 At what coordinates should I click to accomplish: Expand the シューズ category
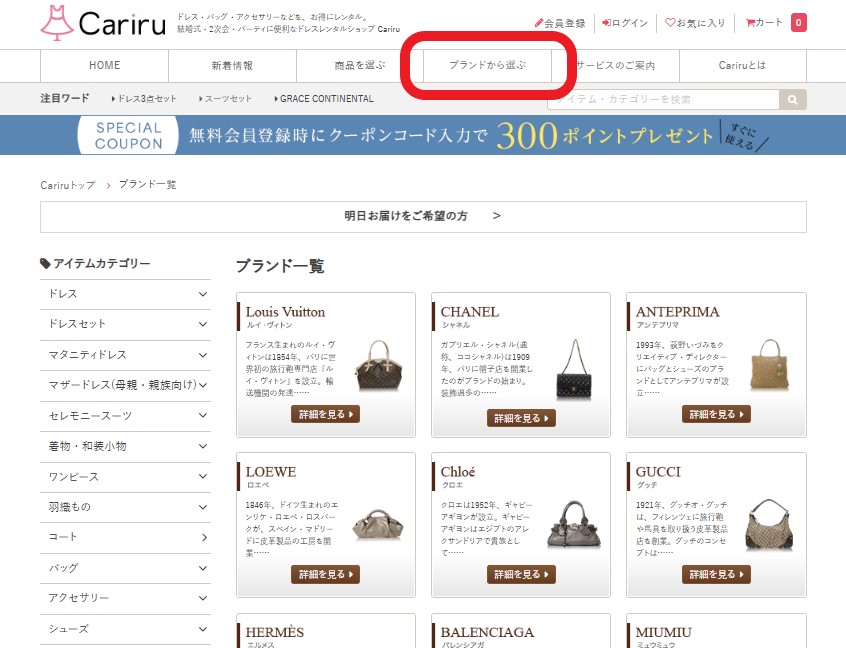tap(125, 629)
